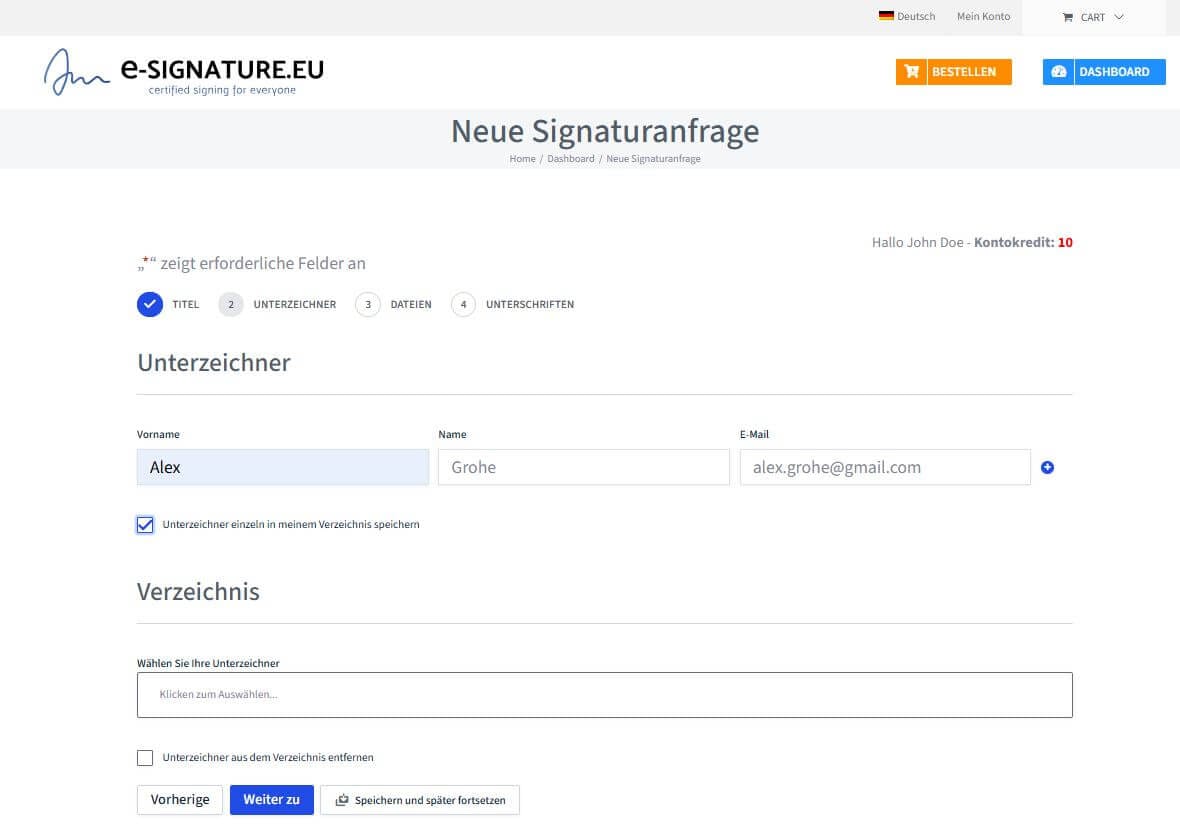Enable Unterzeichner aus dem Verzeichnis entfernen checkbox
1180x833 pixels.
(x=145, y=758)
